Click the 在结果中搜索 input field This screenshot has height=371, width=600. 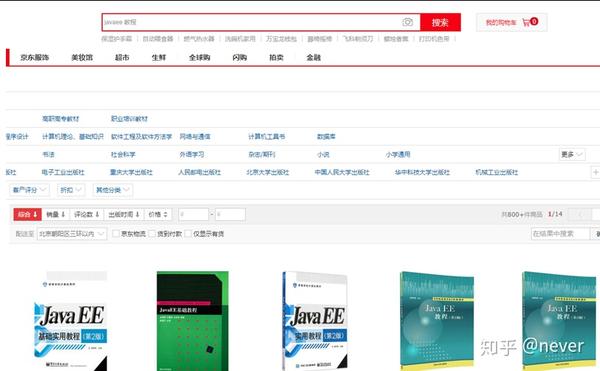point(561,234)
